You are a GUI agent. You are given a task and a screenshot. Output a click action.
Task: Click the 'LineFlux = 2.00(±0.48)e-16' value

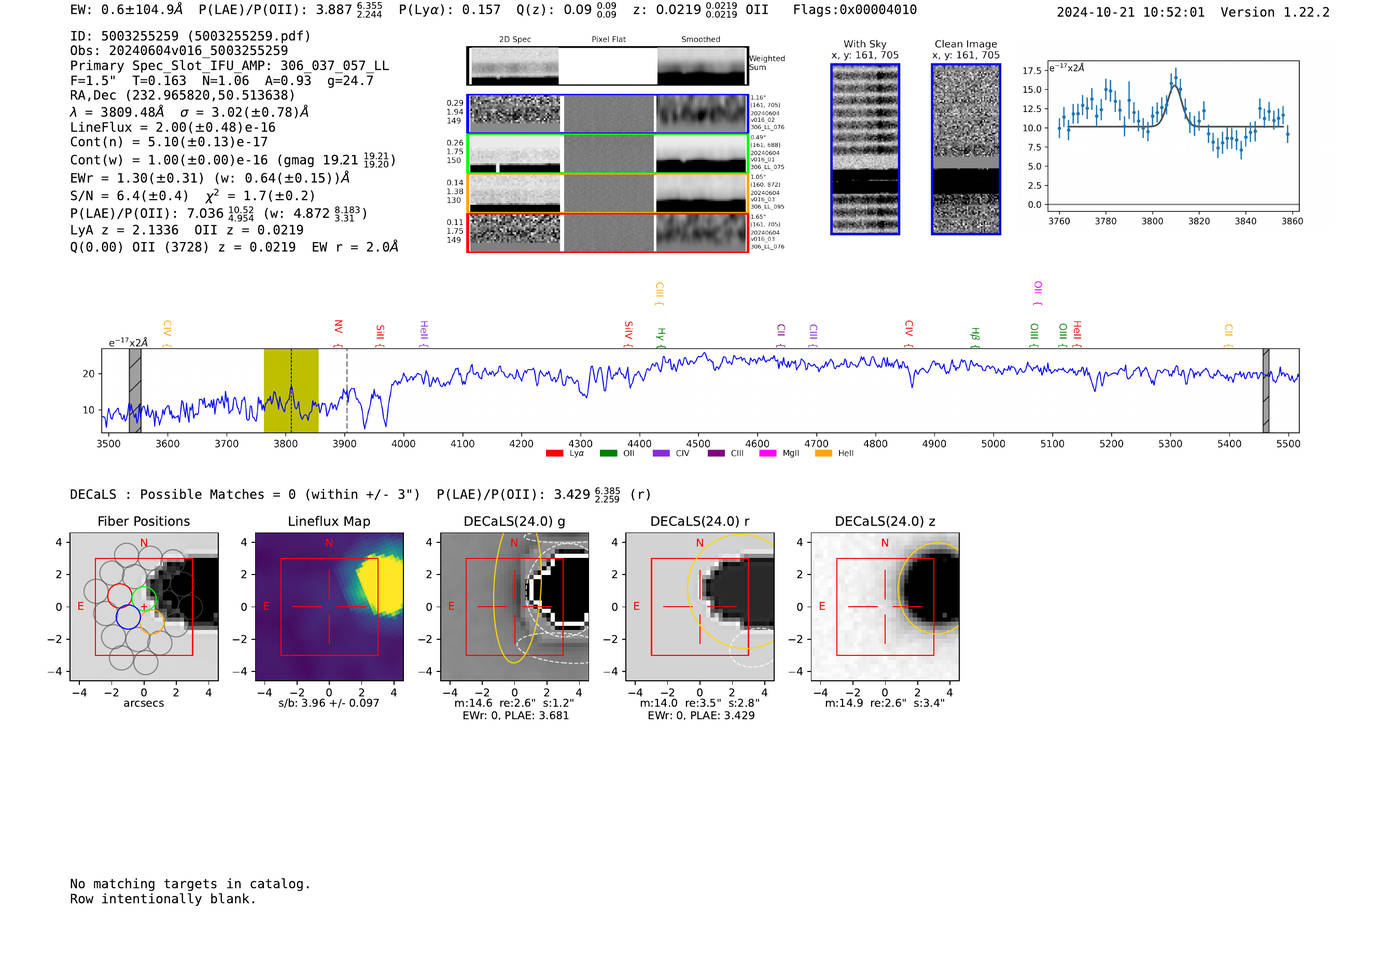point(173,128)
